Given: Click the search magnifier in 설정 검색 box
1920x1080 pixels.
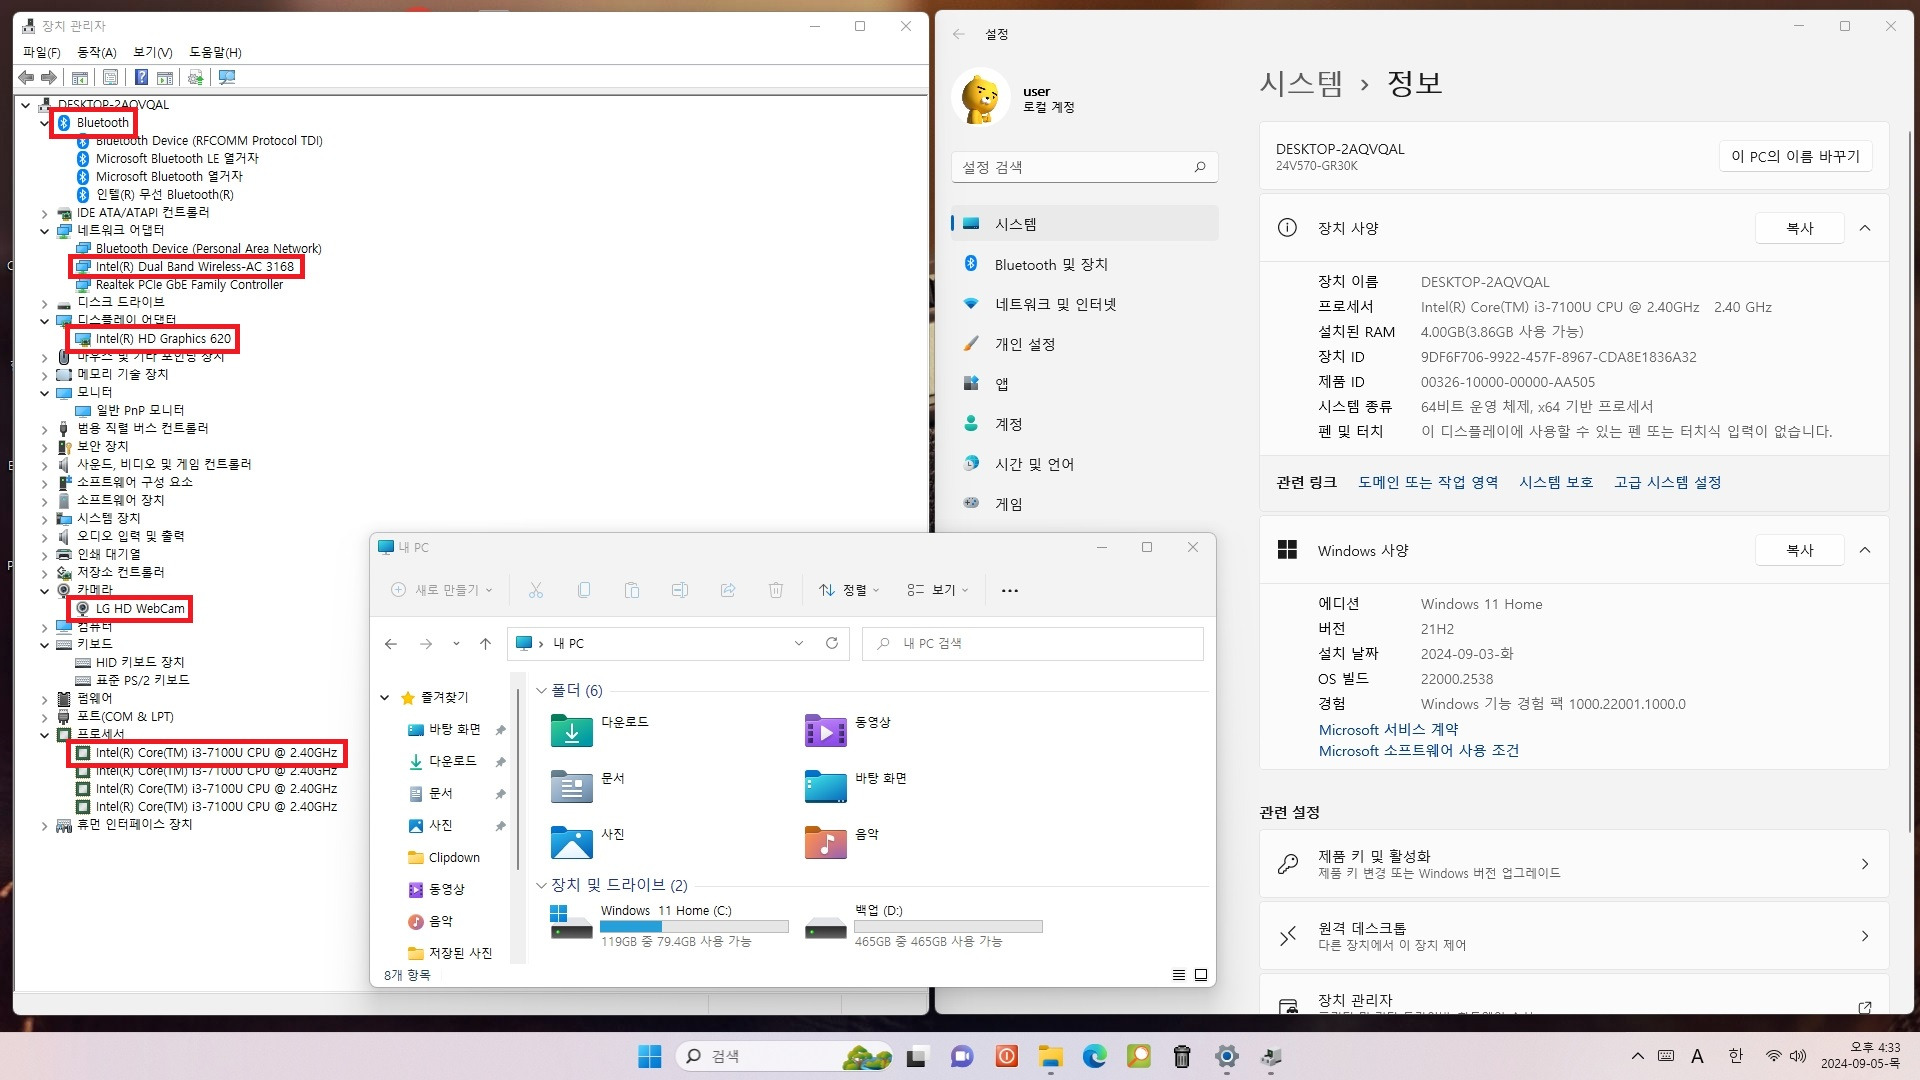Looking at the screenshot, I should click(1200, 167).
